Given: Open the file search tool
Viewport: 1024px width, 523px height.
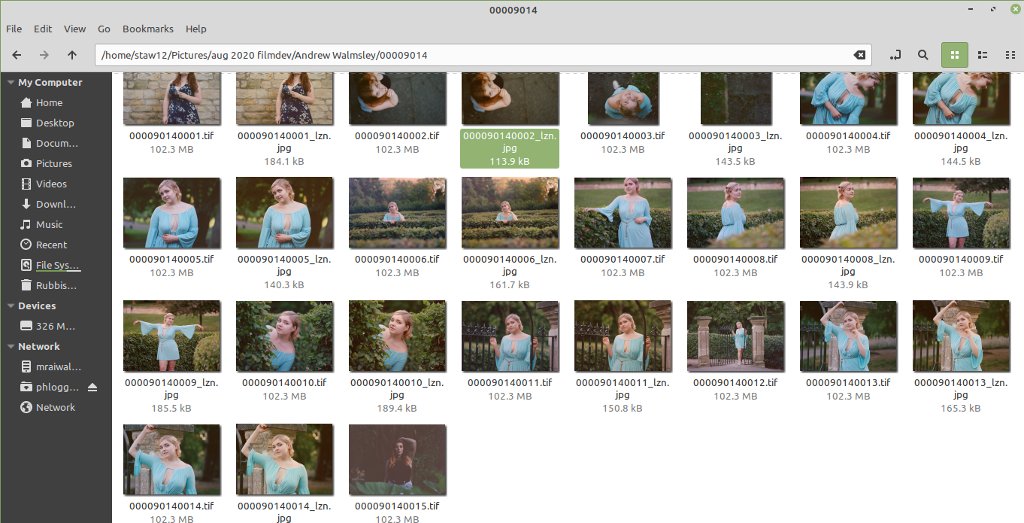Looking at the screenshot, I should point(923,55).
